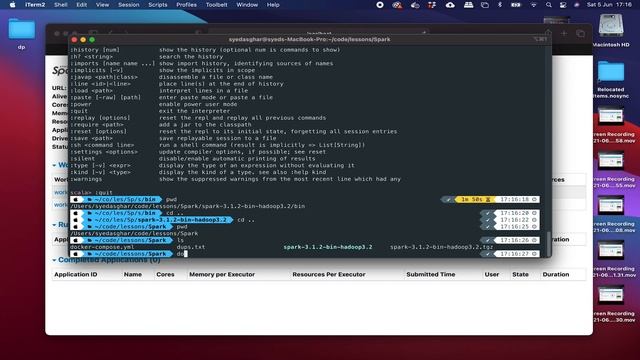Click the Bluetooth menu bar icon
Screen dimensions: 640x360
500,5
